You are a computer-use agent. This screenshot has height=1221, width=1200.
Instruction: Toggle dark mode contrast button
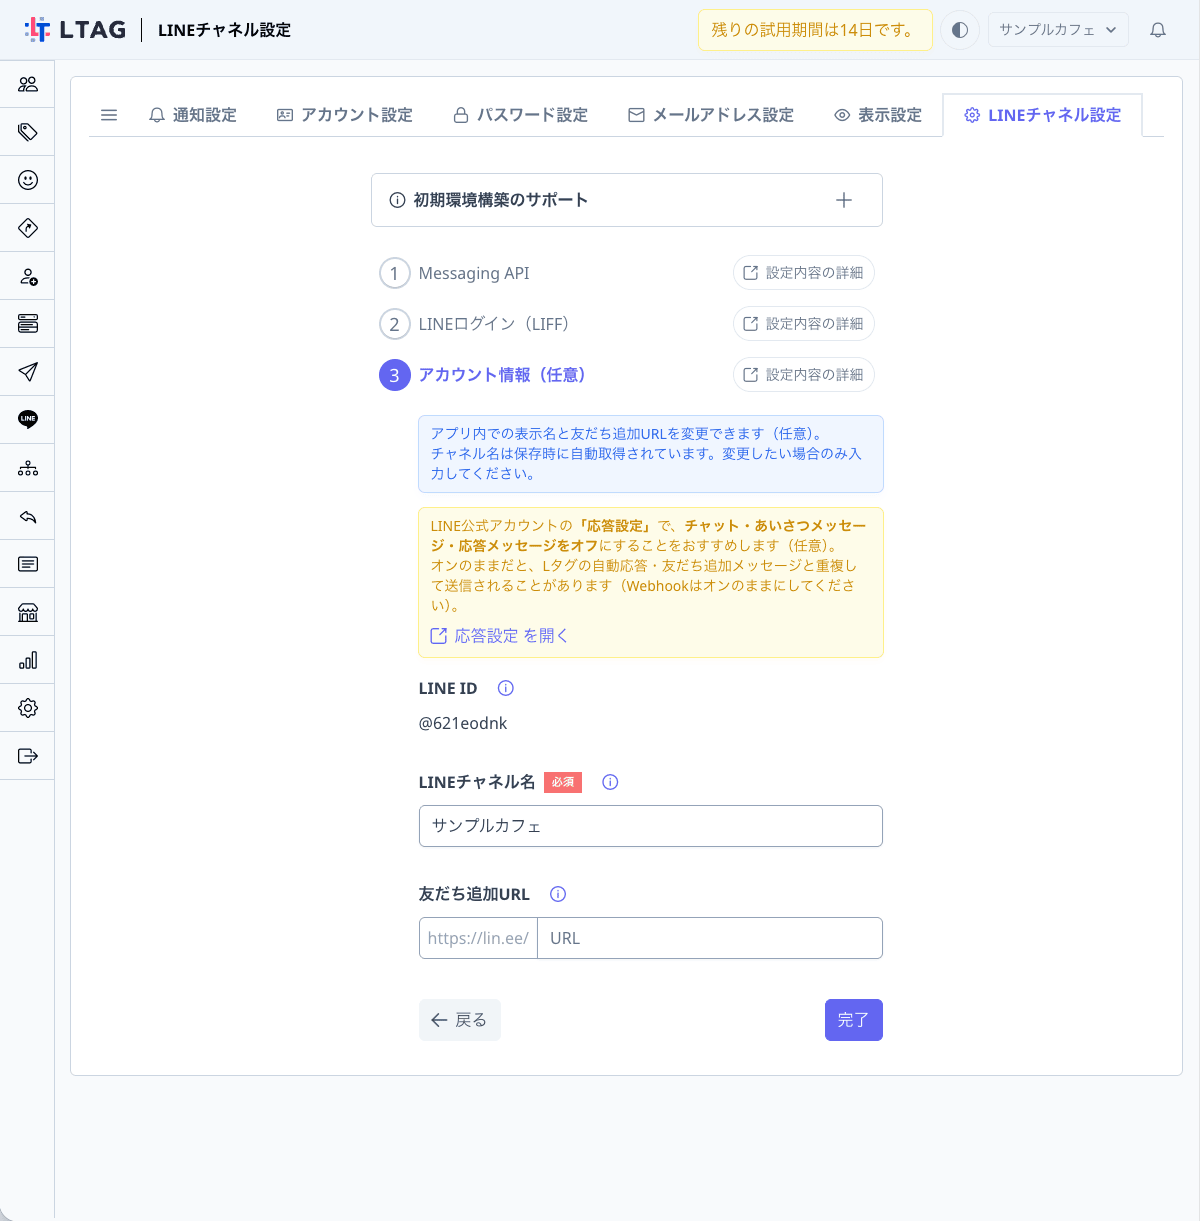(960, 30)
